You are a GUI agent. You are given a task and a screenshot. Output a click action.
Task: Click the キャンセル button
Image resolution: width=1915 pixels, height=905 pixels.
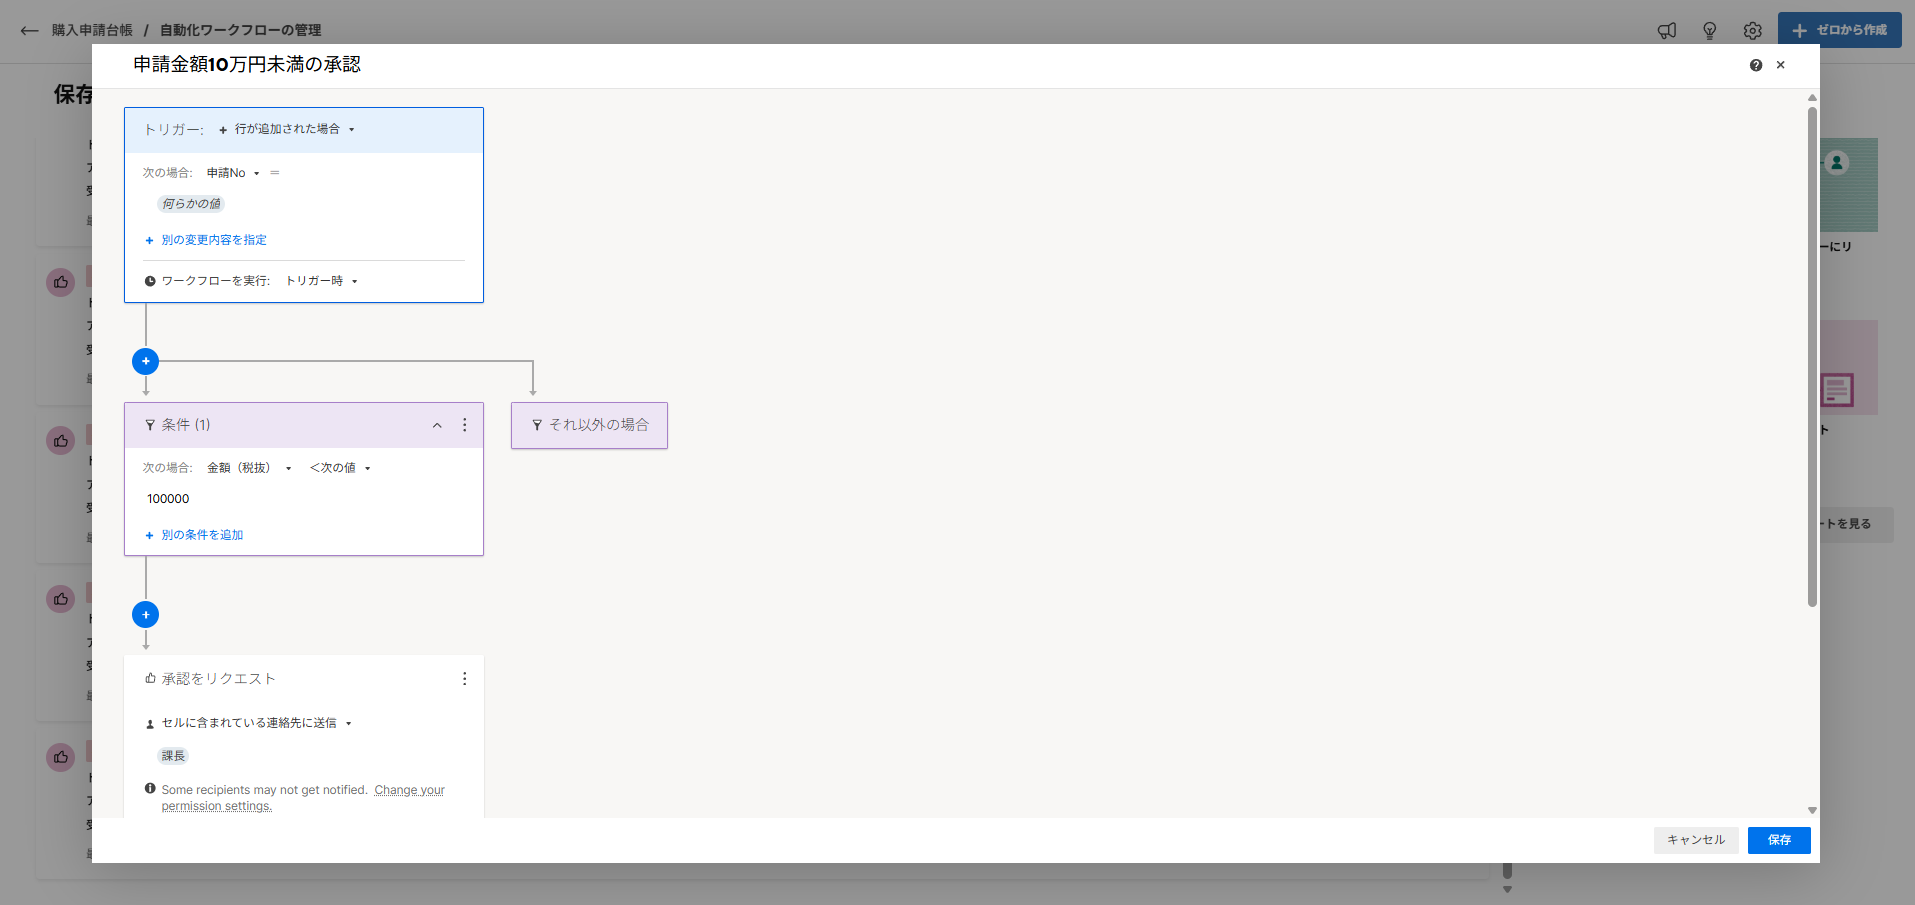[x=1696, y=840]
